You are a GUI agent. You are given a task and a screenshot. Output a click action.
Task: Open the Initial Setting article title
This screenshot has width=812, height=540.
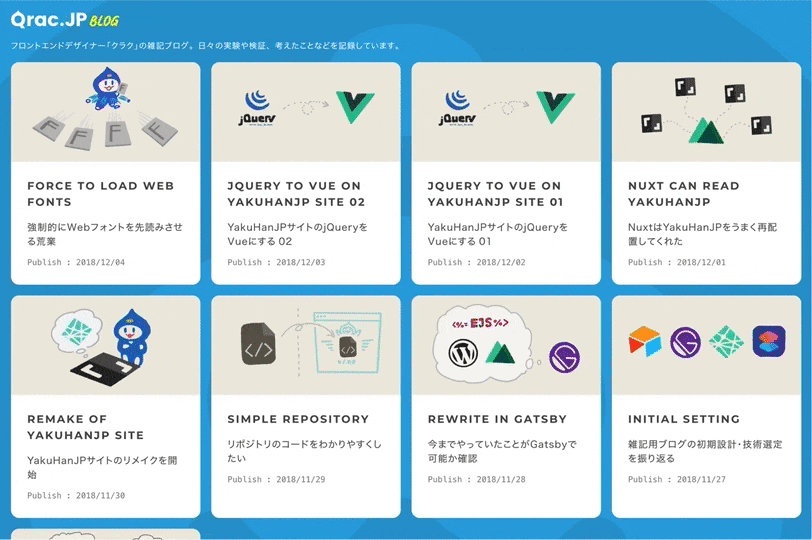pyautogui.click(x=684, y=419)
